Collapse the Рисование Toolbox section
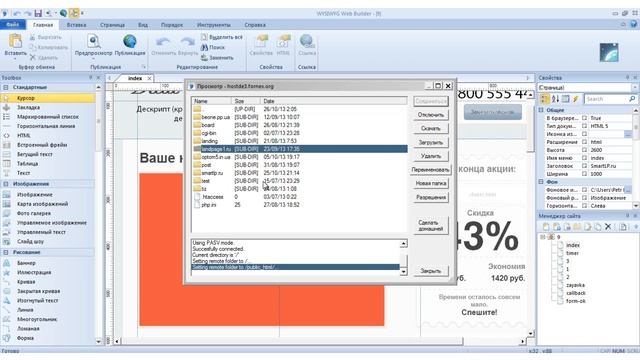 6,252
